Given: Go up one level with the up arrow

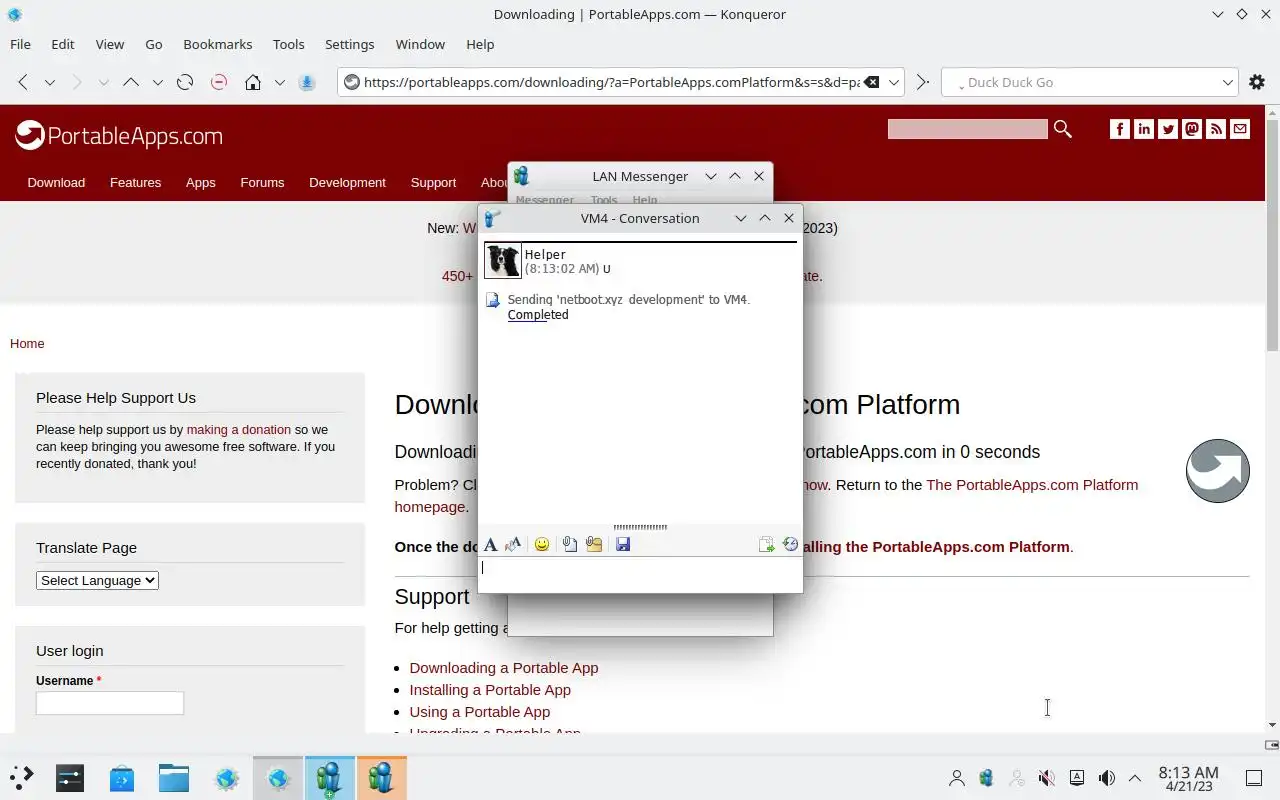Looking at the screenshot, I should pos(131,82).
